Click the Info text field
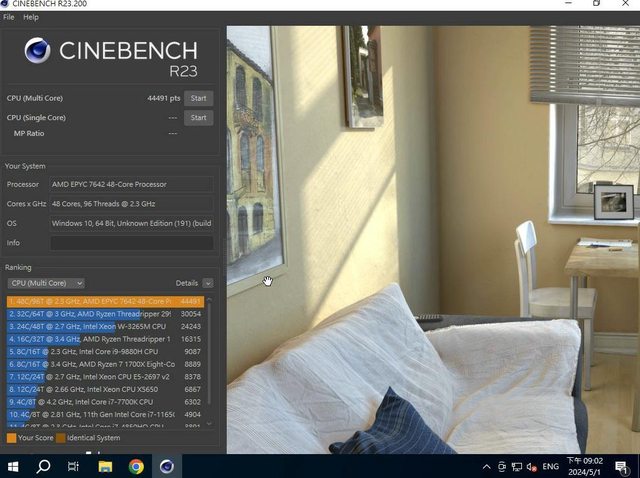 tap(131, 243)
